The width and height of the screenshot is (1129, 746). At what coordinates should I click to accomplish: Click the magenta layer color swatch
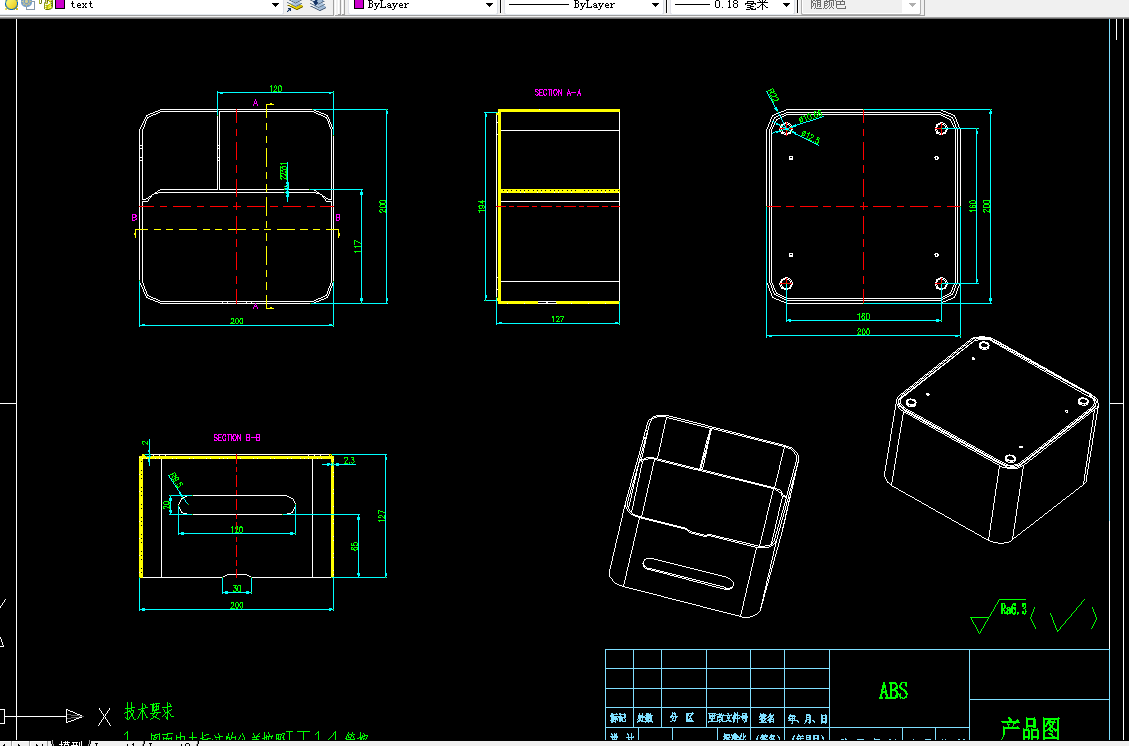pos(60,4)
